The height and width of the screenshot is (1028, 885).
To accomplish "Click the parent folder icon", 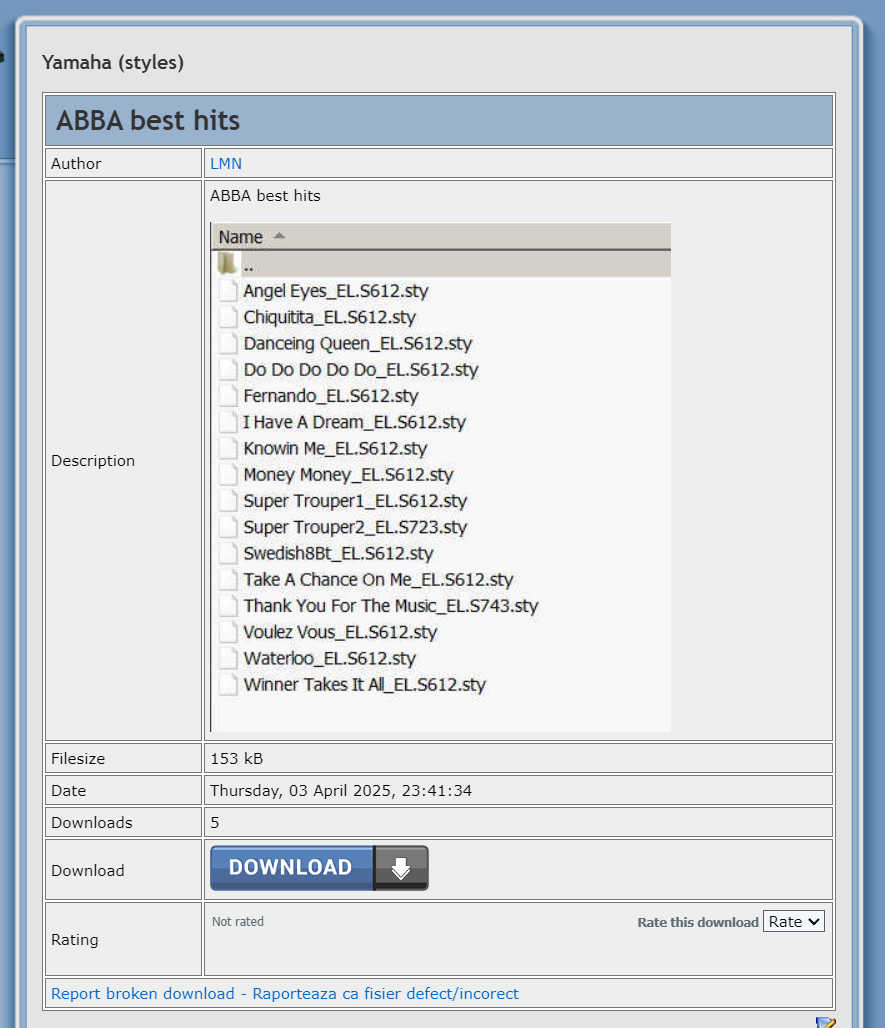I will click(227, 264).
